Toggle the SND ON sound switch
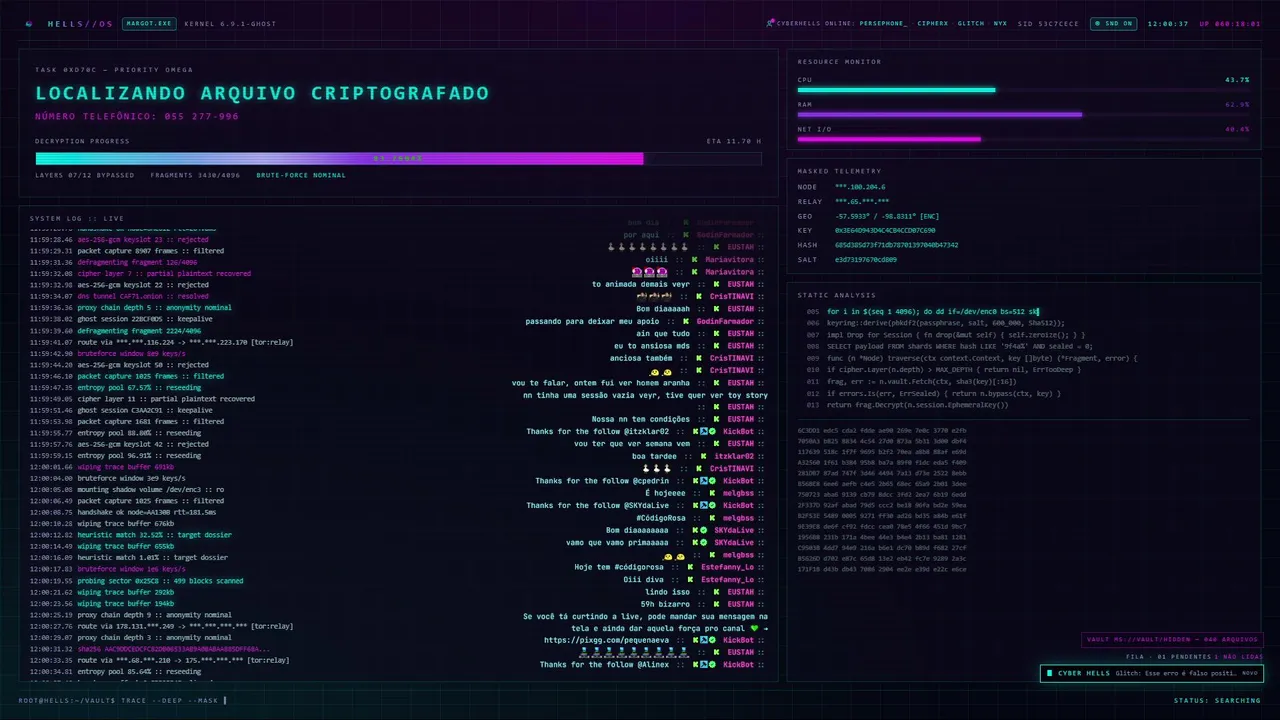The width and height of the screenshot is (1280, 720). coord(1113,23)
